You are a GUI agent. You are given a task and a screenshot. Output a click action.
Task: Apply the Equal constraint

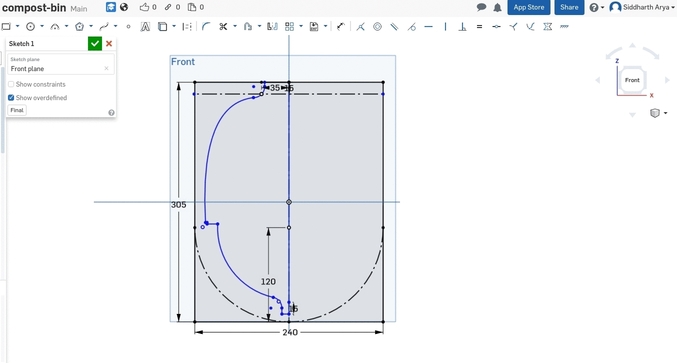coord(479,27)
